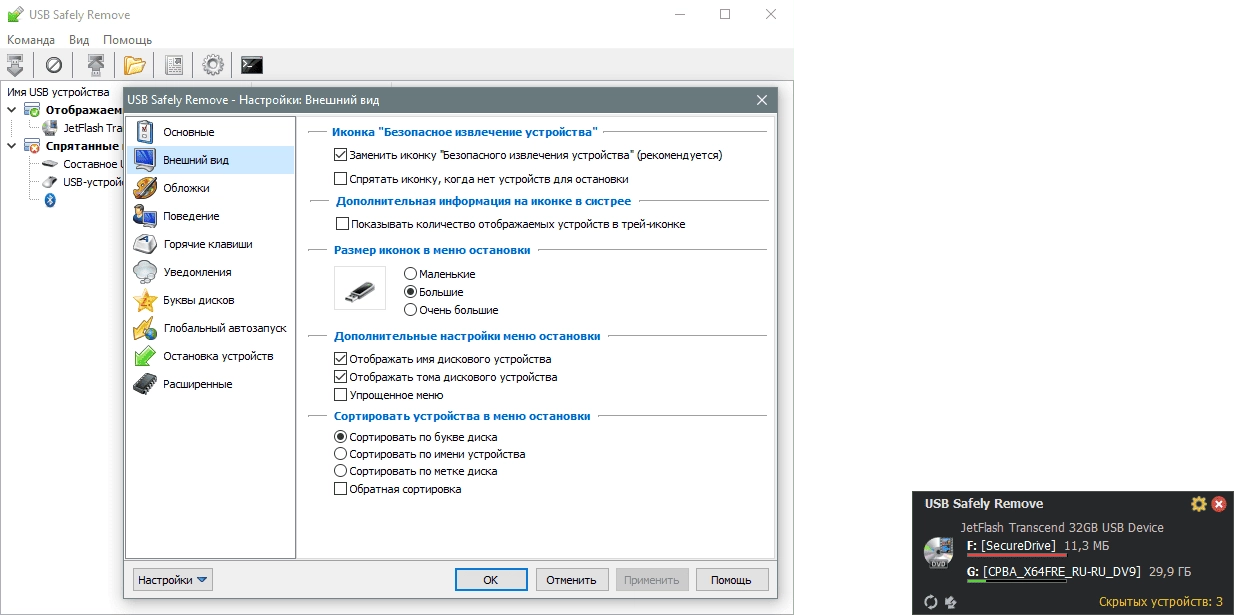Collapse the Отображаемые devices tree group
The width and height of the screenshot is (1234, 615).
[12, 109]
